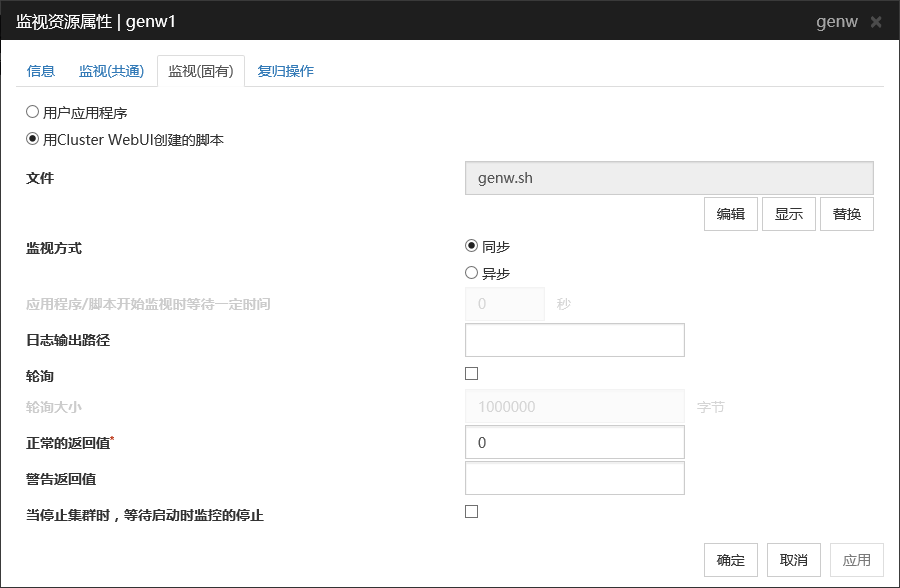
Task: Close the genw1 properties dialog
Action: pyautogui.click(x=876, y=22)
